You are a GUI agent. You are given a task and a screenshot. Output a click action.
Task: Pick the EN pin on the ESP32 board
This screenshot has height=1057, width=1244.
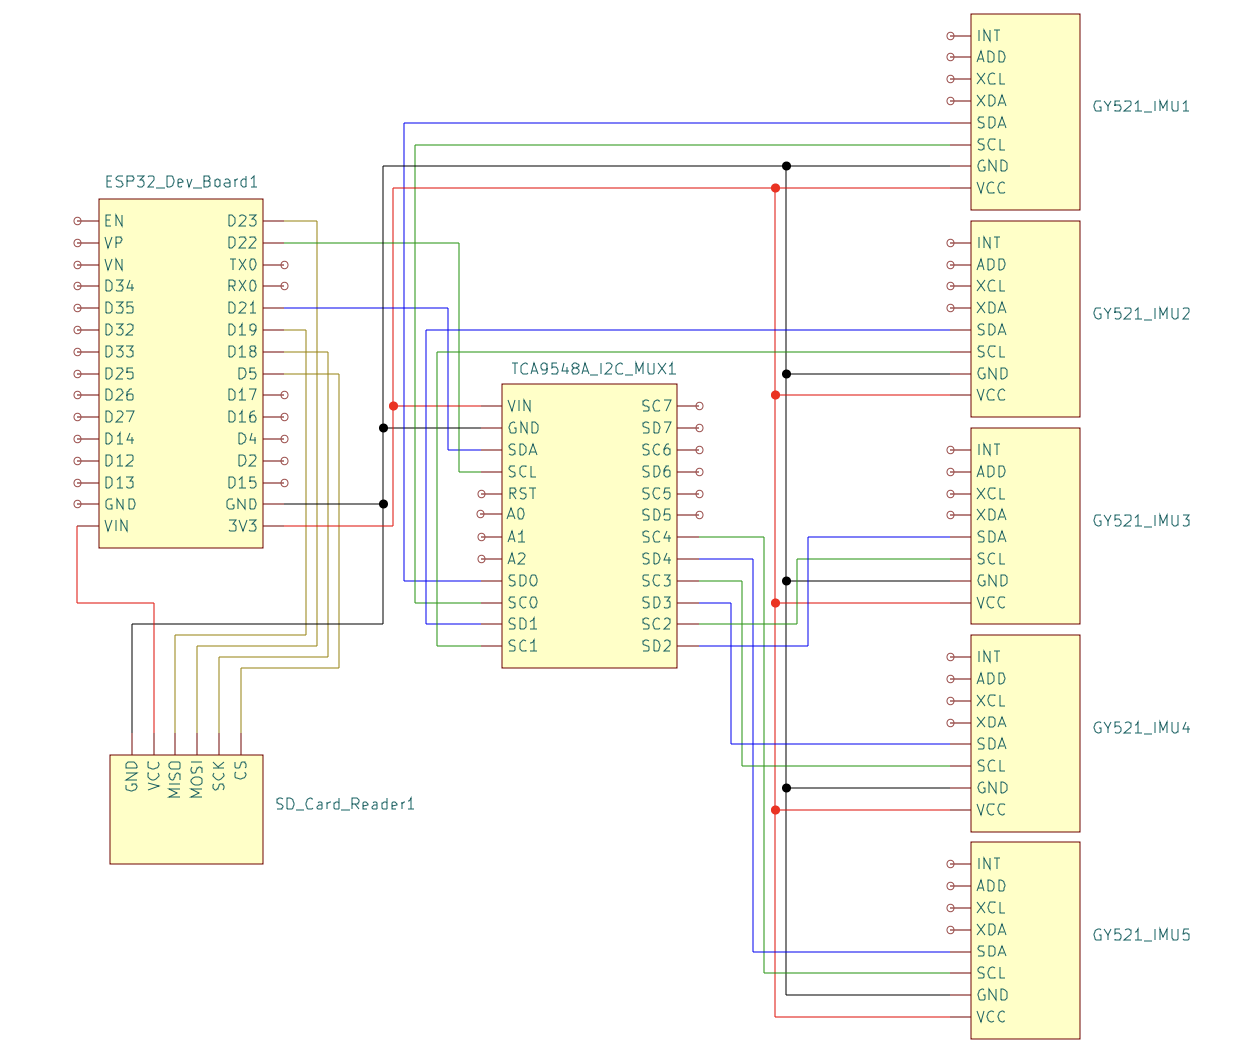tap(114, 221)
